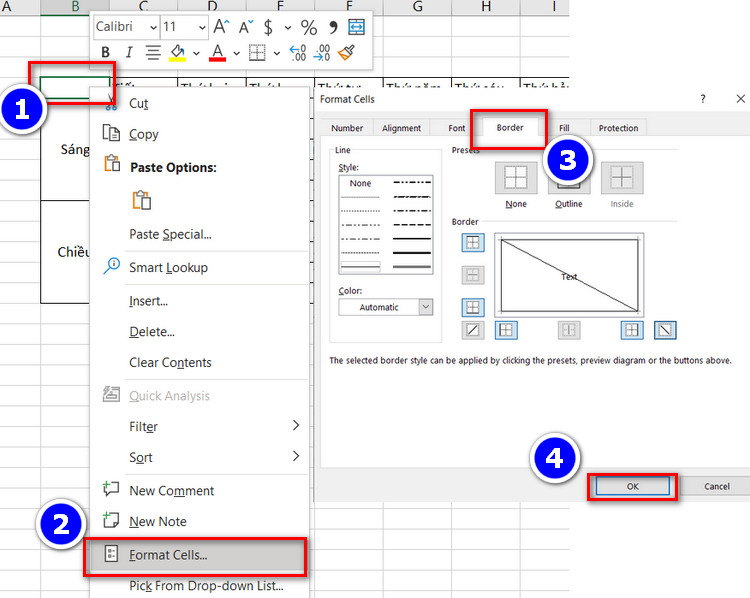Select column G header
The width and height of the screenshot is (750, 598).
[x=418, y=7]
